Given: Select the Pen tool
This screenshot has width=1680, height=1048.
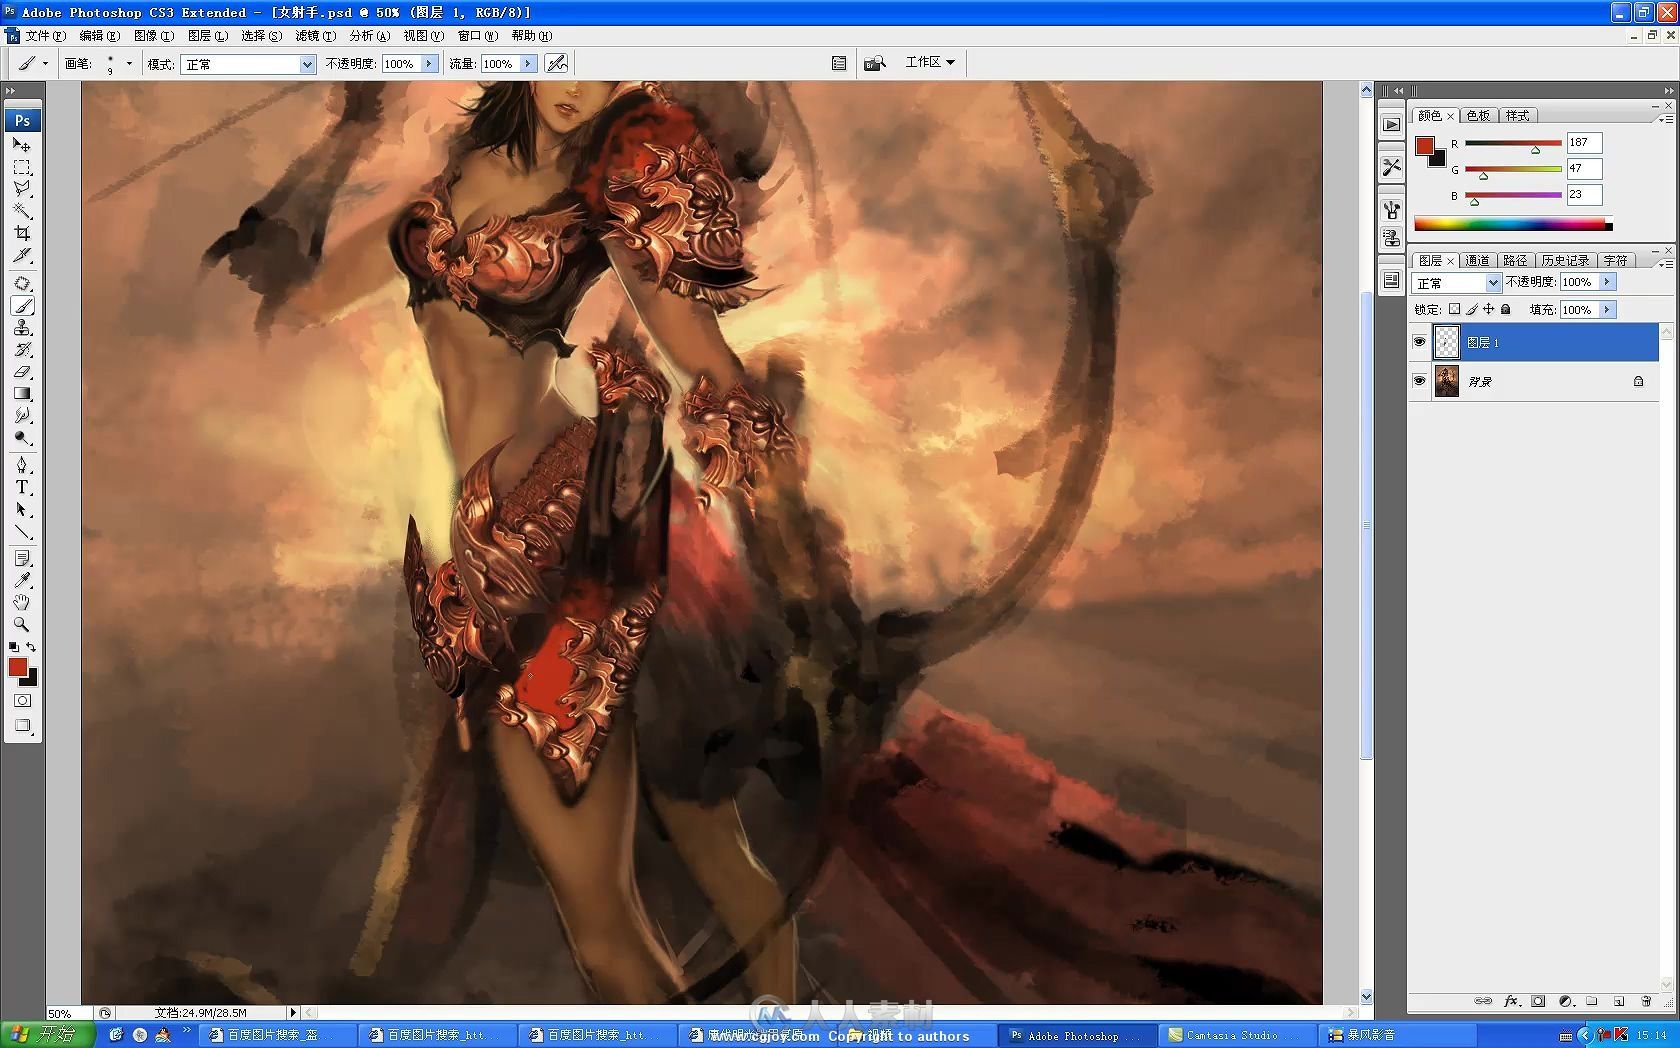Looking at the screenshot, I should pos(22,466).
